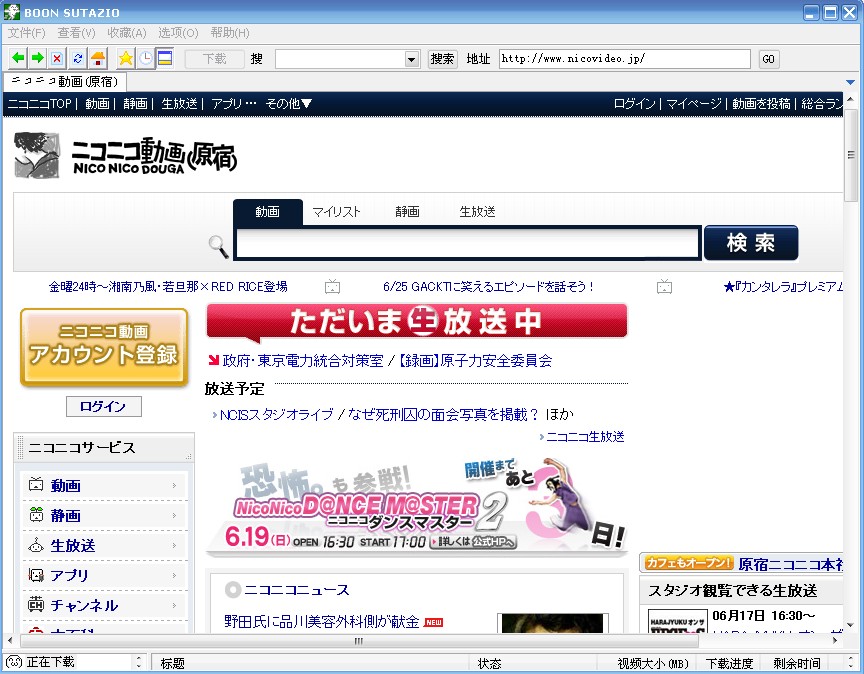
Task: Click the 検索 button on the page
Action: point(751,242)
